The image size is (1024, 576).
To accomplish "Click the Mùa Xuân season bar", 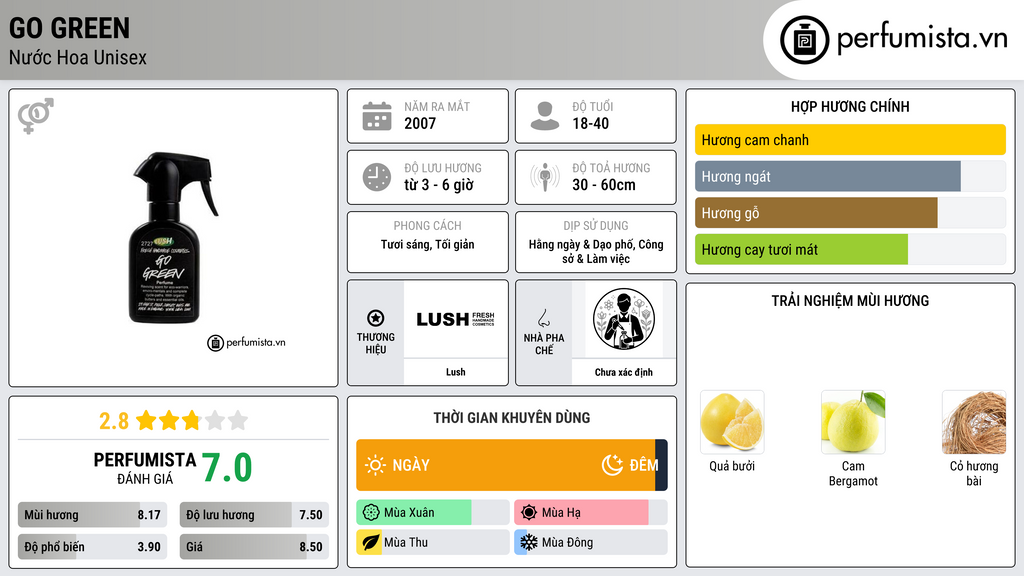I will pyautogui.click(x=432, y=513).
